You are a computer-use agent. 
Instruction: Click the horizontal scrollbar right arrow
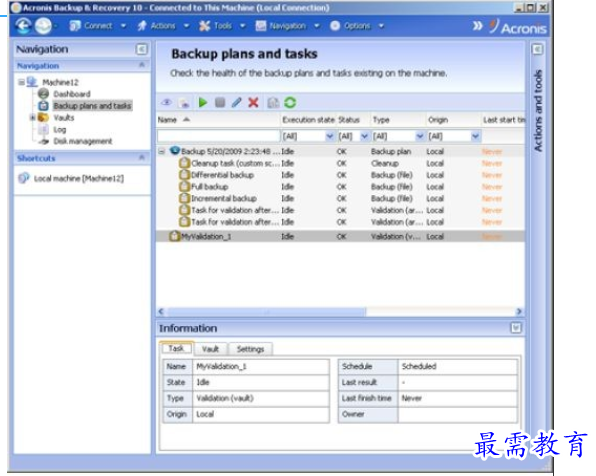(519, 311)
